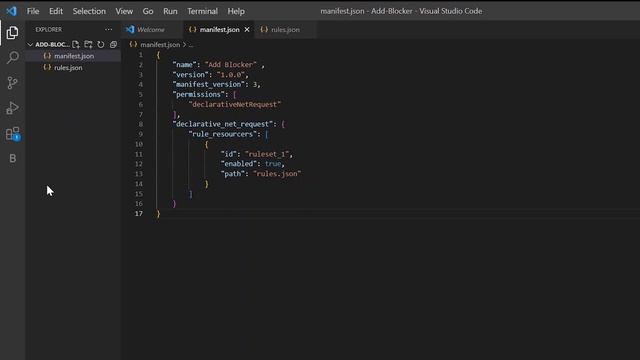This screenshot has height=360, width=640.
Task: Switch to the Welcome tab
Action: click(x=152, y=29)
